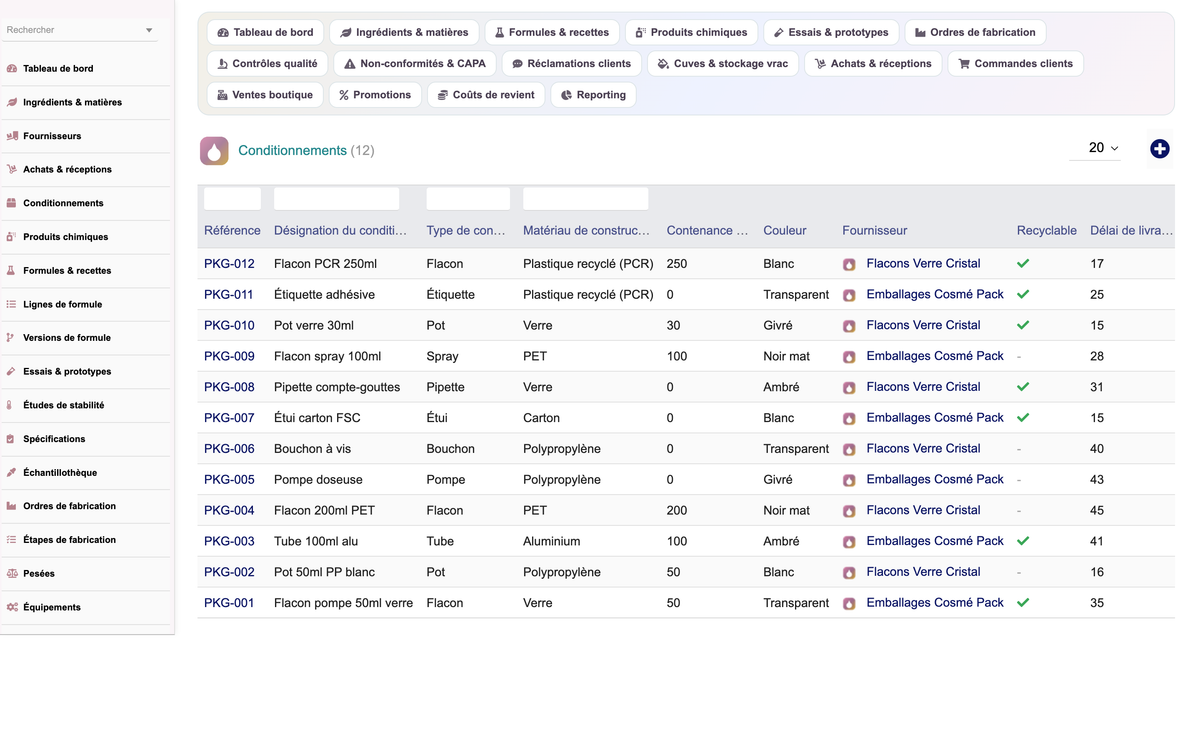Click recyclable checkmark in PKG-003 row
This screenshot has height=750, width=1200.
[x=1023, y=541]
